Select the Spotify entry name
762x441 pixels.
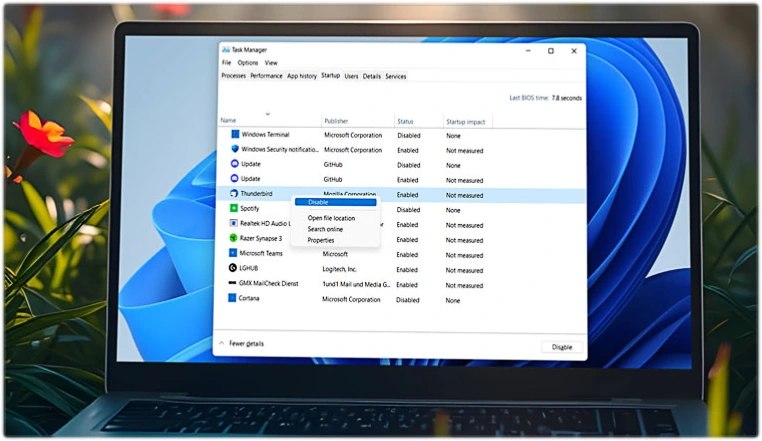tap(250, 209)
